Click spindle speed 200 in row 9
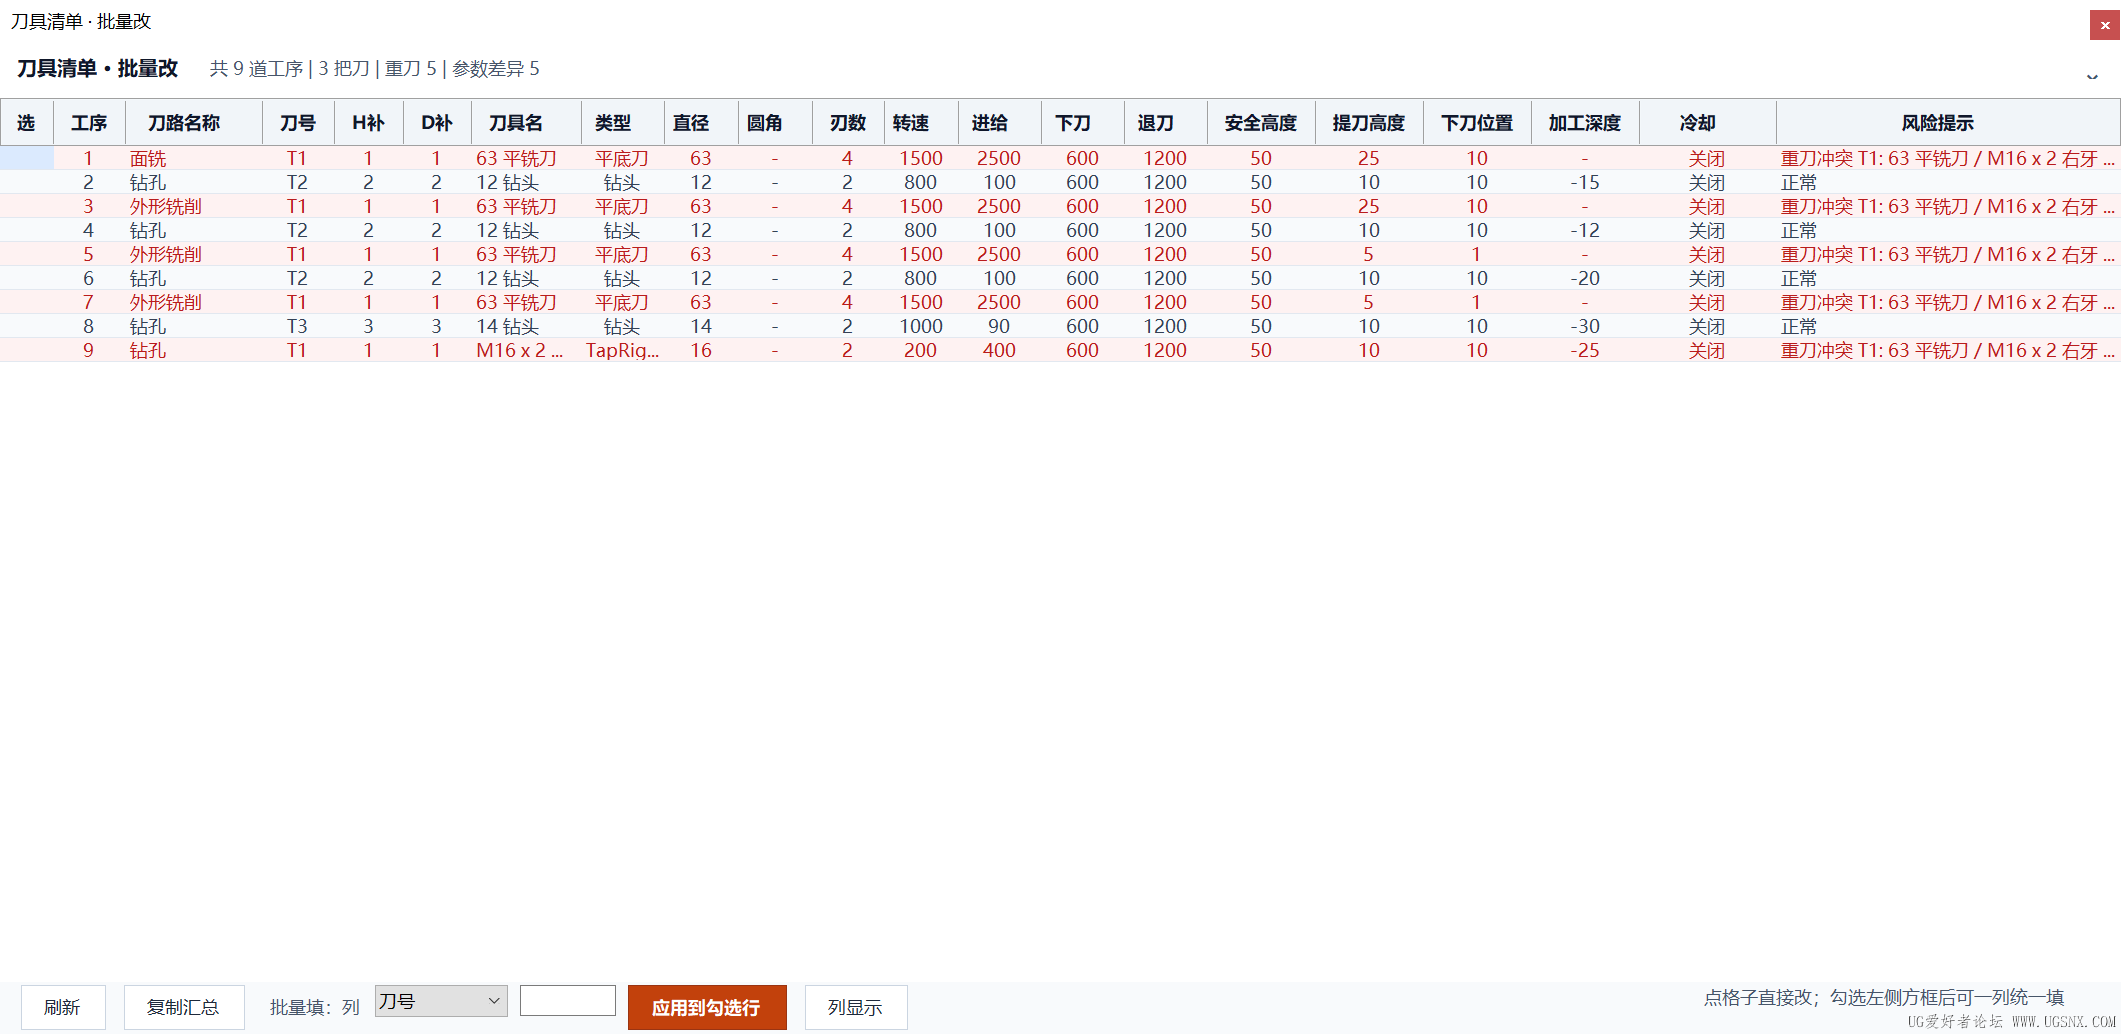2121x1034 pixels. tap(921, 350)
